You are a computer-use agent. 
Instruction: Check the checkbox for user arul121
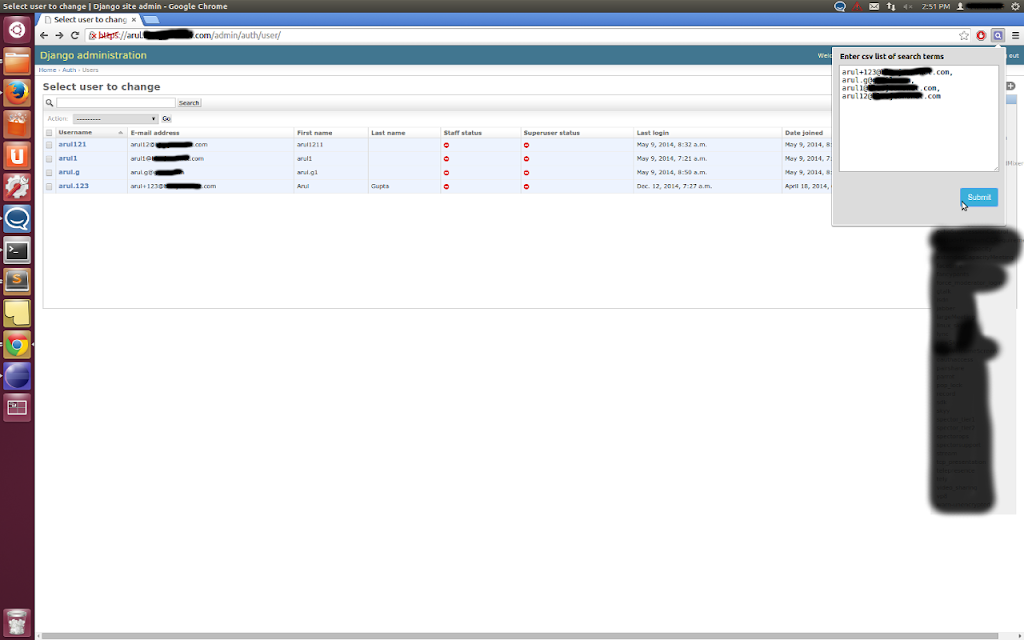(x=49, y=145)
